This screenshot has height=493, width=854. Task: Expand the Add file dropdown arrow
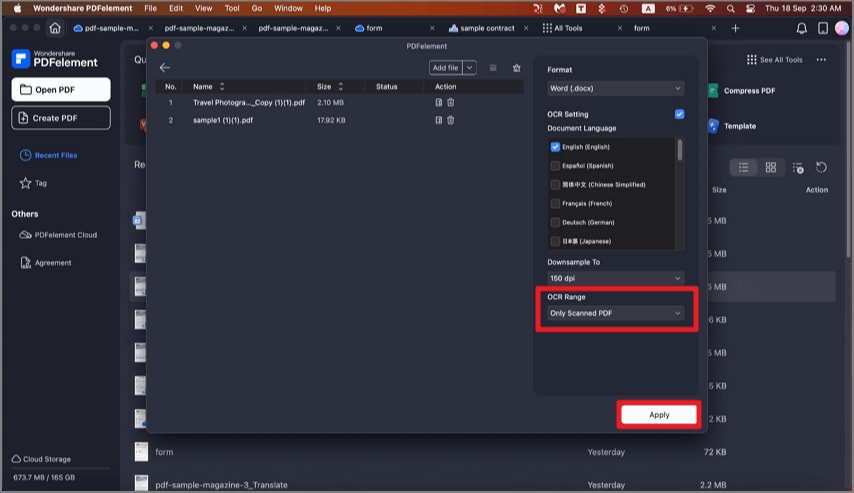click(469, 68)
